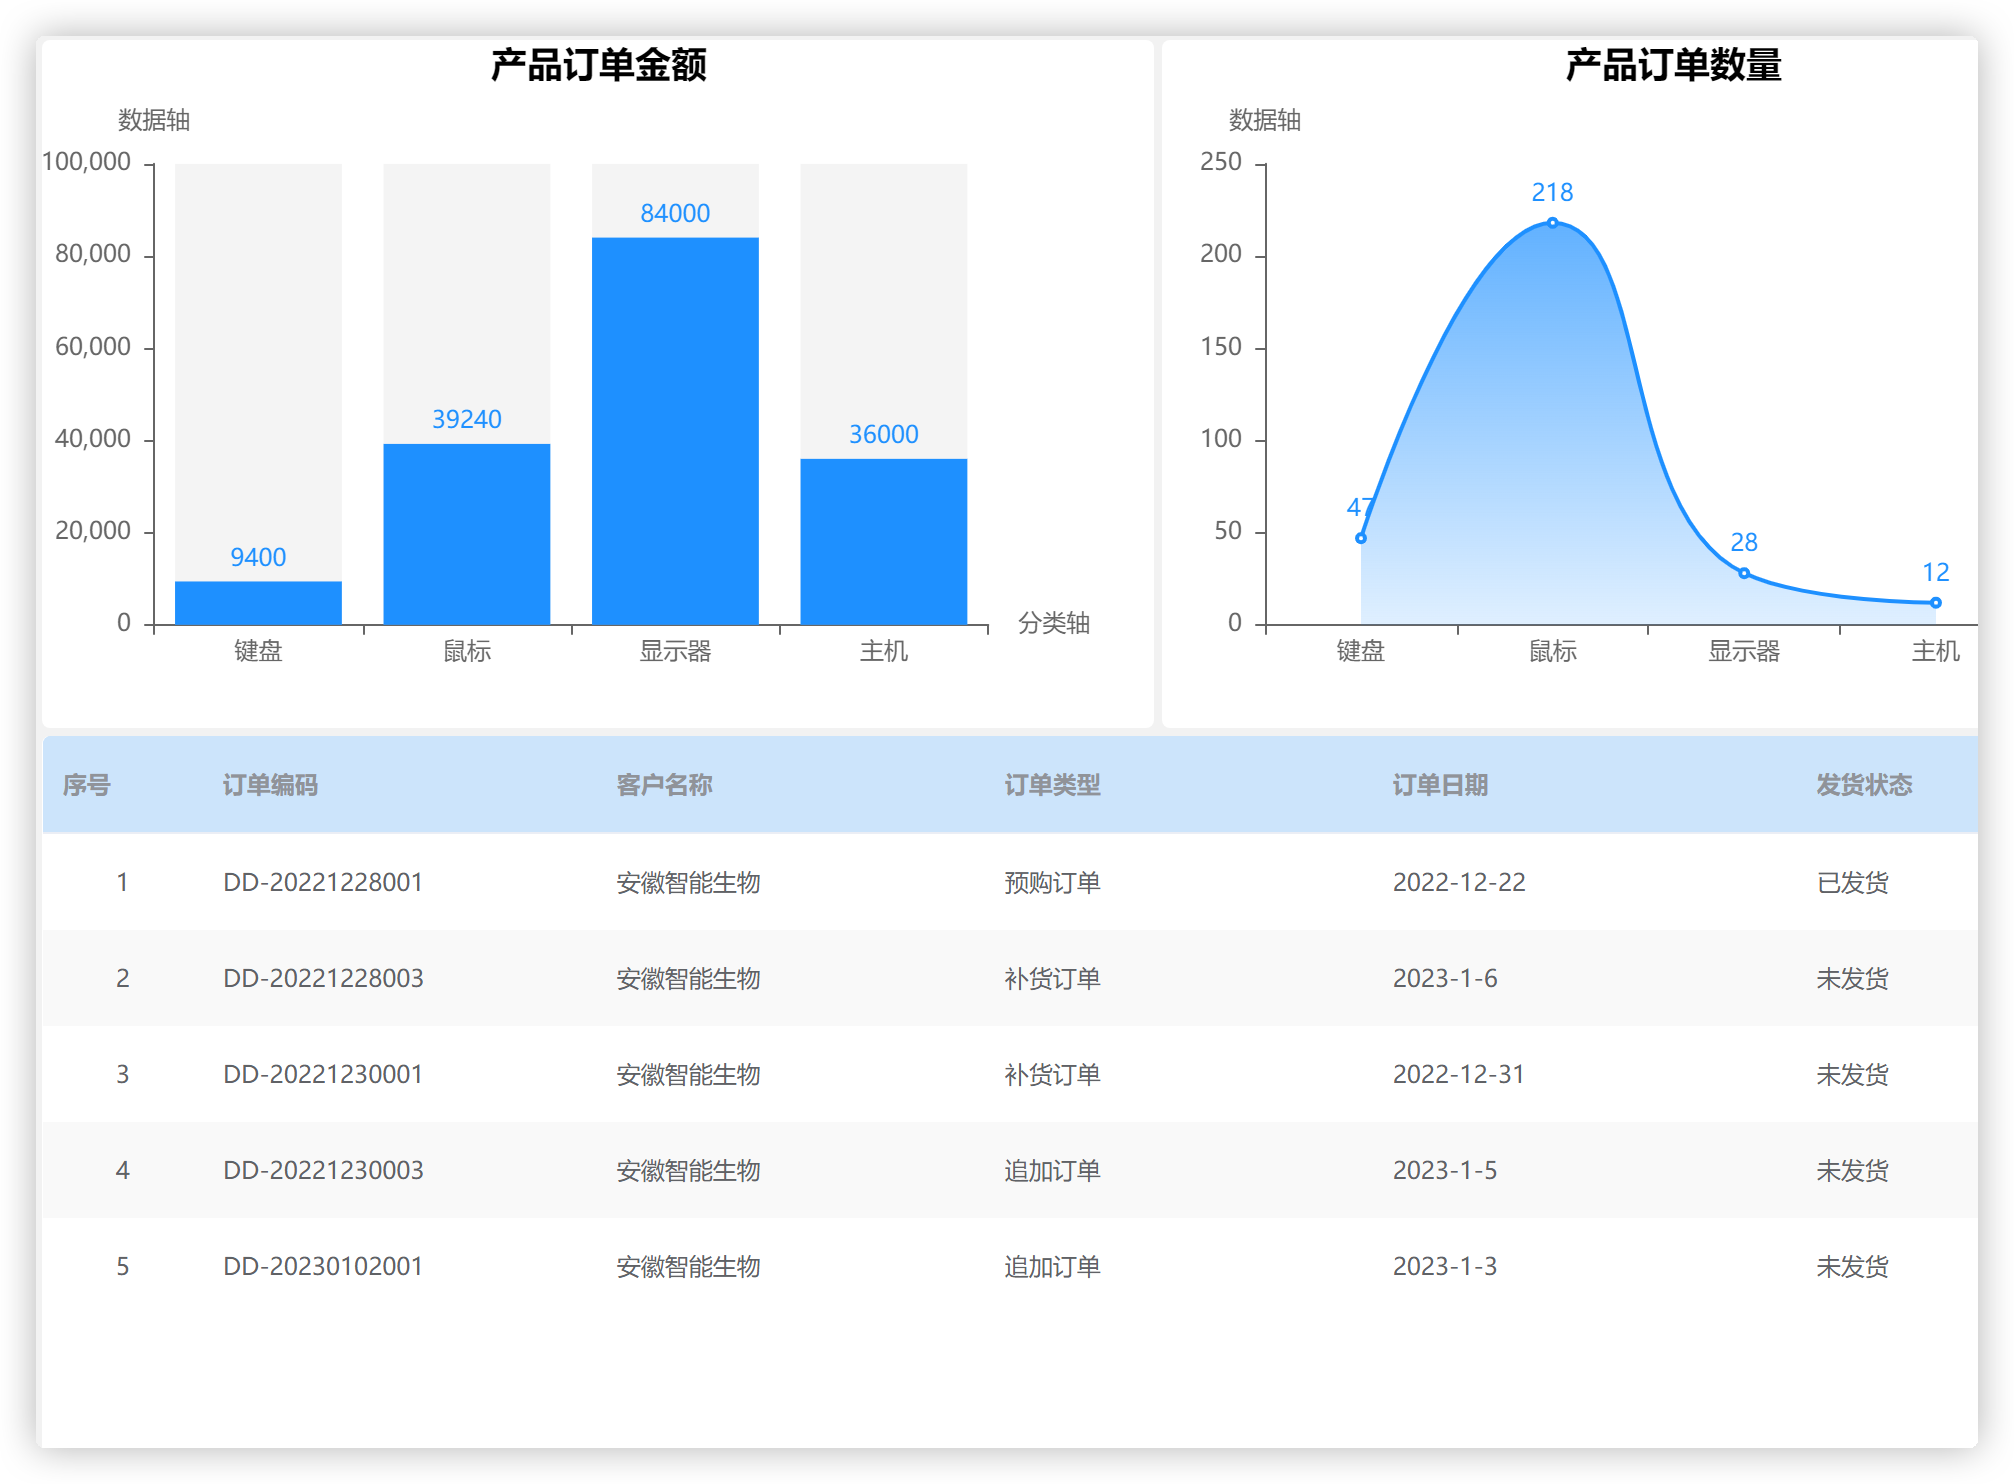Click the 发货状态 column header

point(1864,785)
